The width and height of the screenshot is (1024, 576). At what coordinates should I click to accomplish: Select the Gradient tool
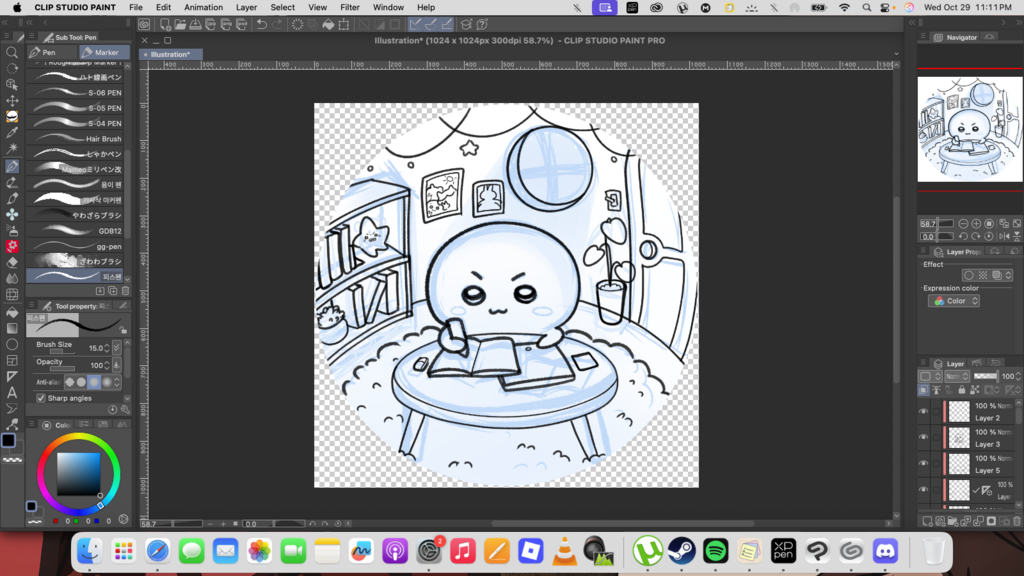12,328
